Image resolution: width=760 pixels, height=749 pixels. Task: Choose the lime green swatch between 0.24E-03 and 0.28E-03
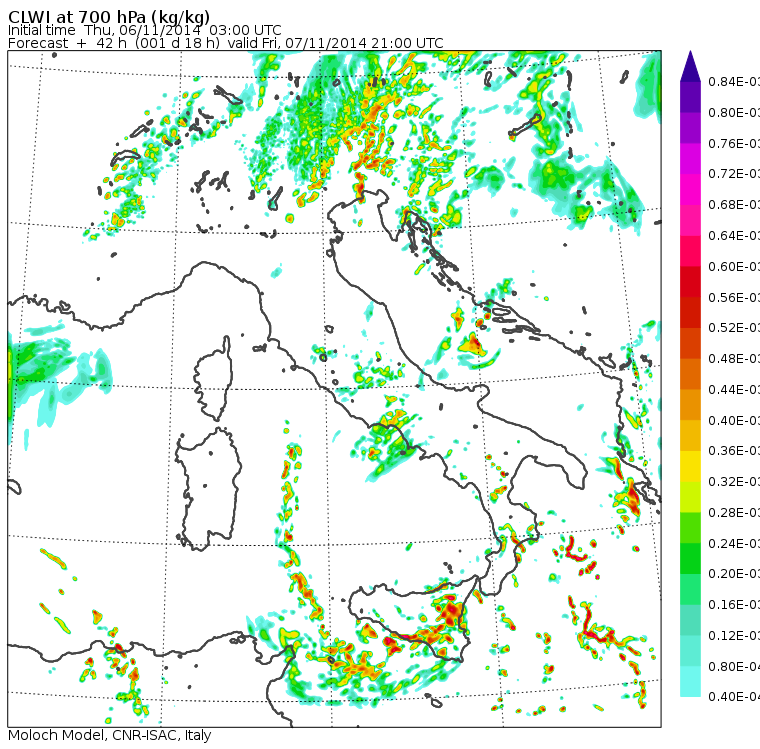tap(690, 528)
